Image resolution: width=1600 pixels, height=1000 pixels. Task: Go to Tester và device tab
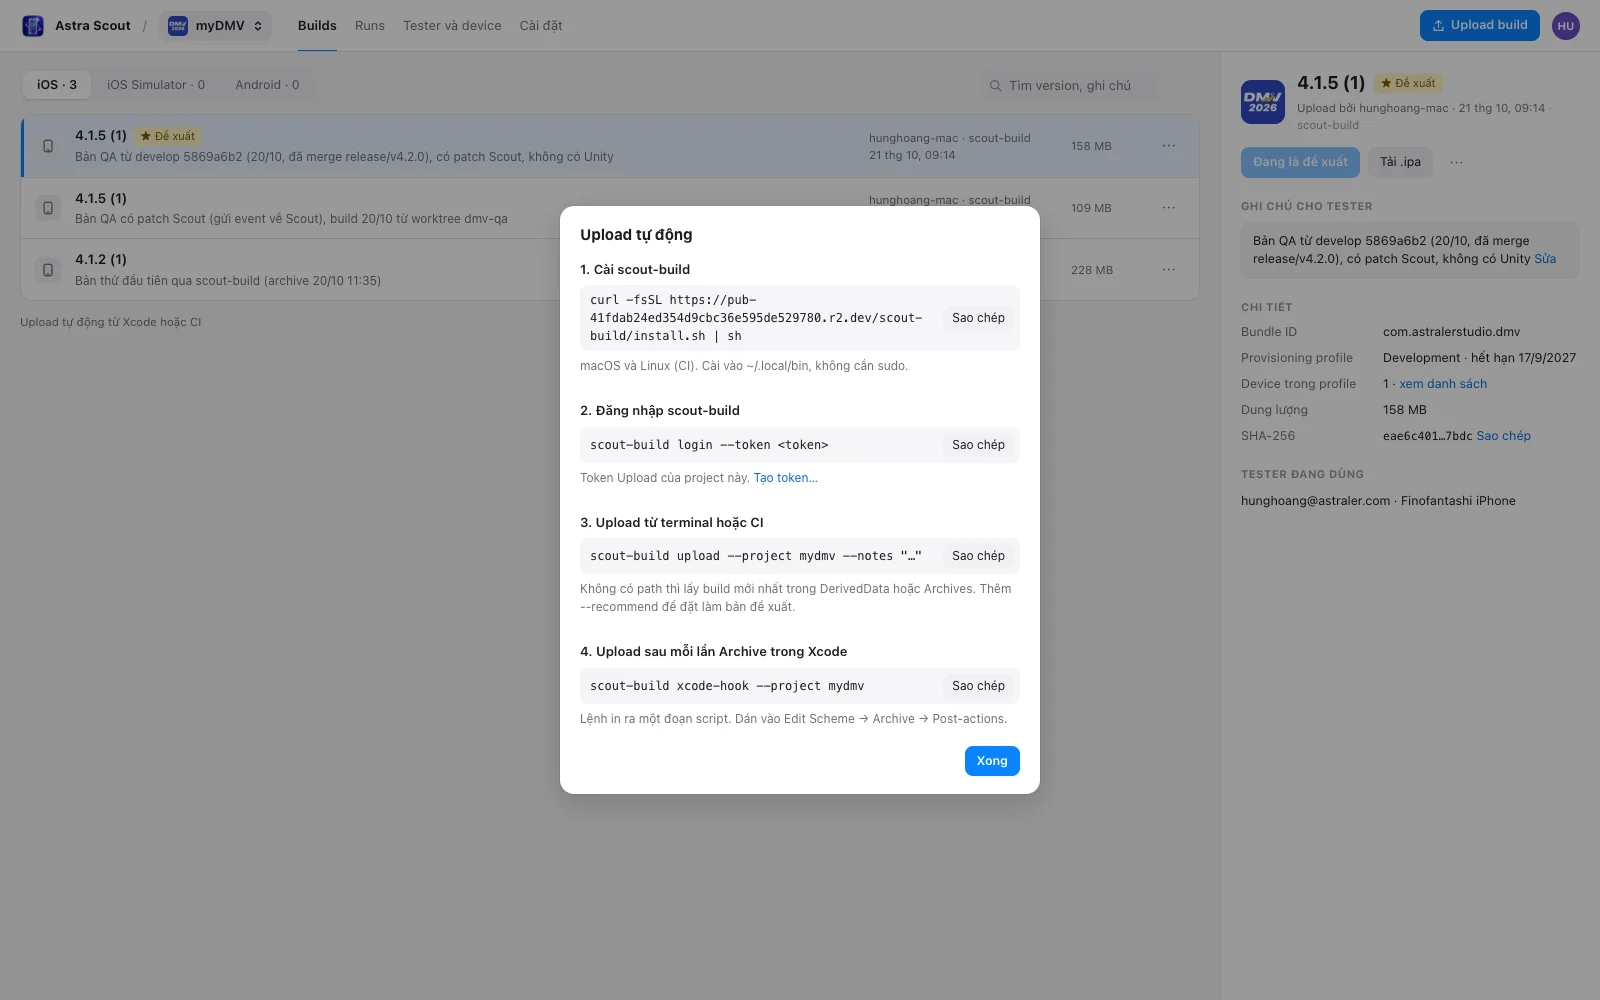452,26
